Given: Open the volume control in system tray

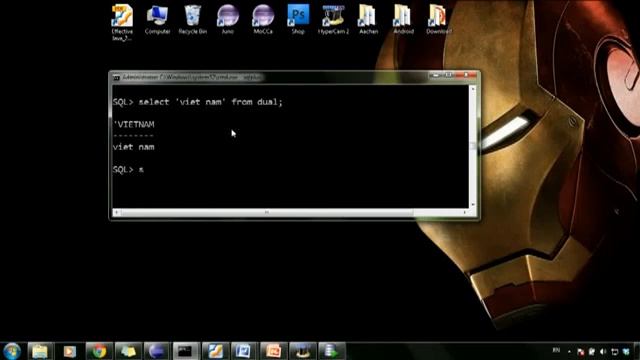Looking at the screenshot, I should tap(603, 351).
